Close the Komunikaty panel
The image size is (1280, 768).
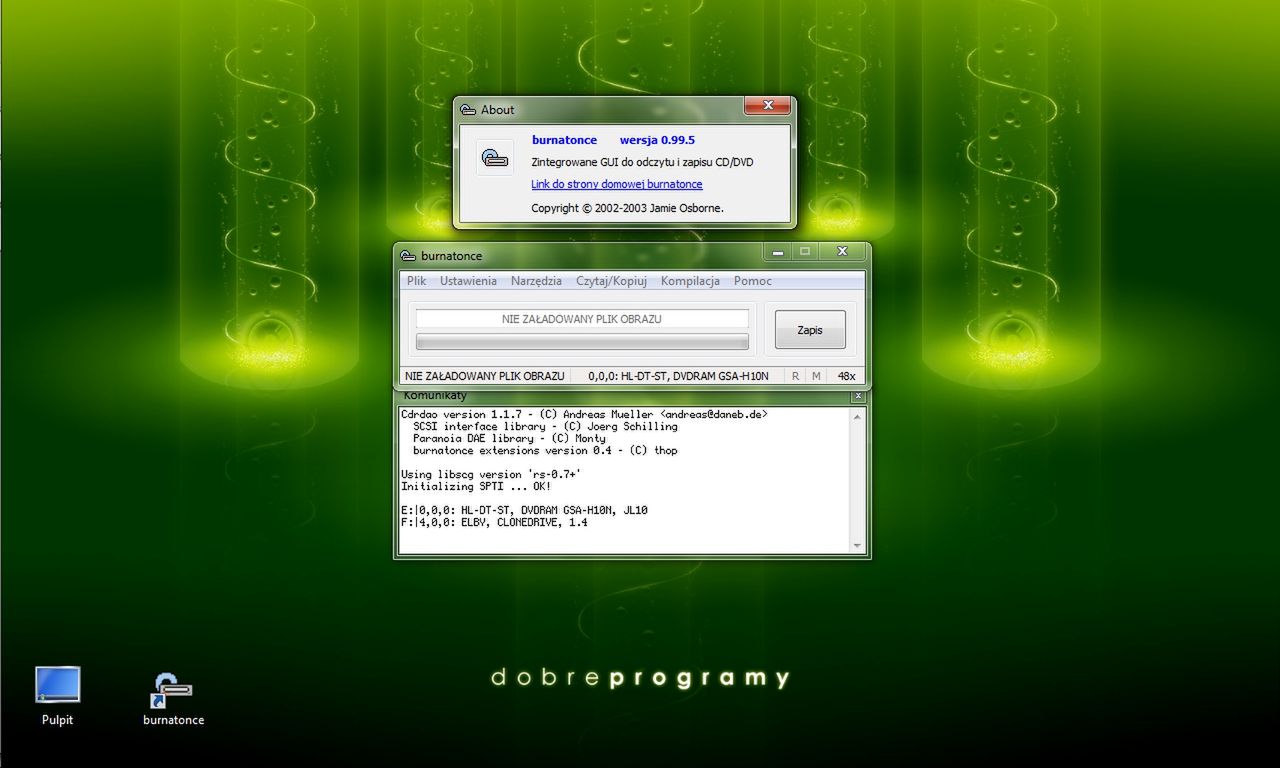click(857, 396)
